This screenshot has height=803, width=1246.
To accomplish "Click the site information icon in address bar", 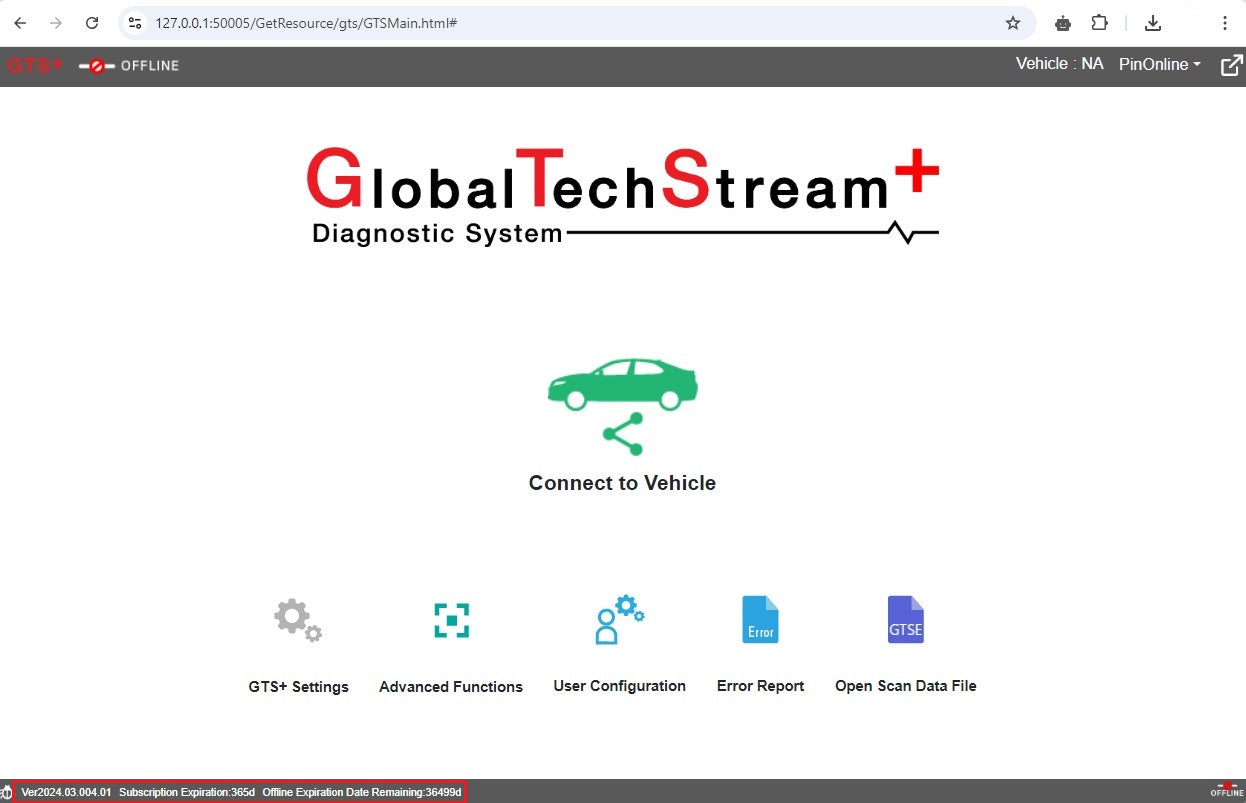I will [135, 22].
